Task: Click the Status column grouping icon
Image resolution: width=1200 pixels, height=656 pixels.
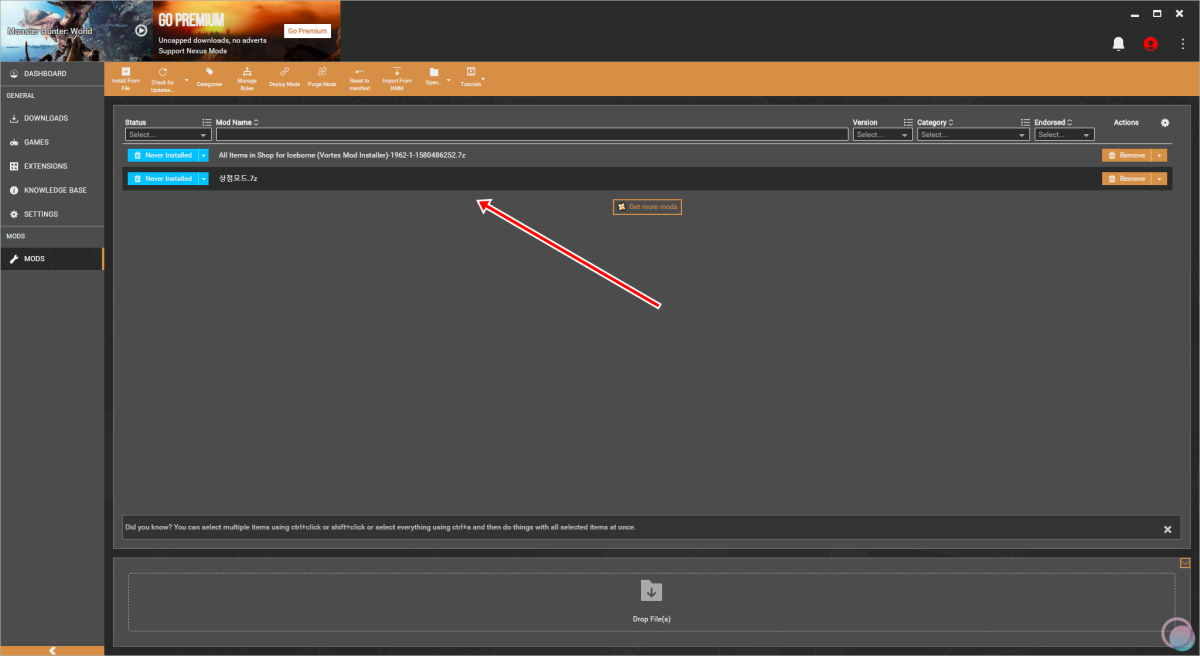Action: (x=207, y=122)
